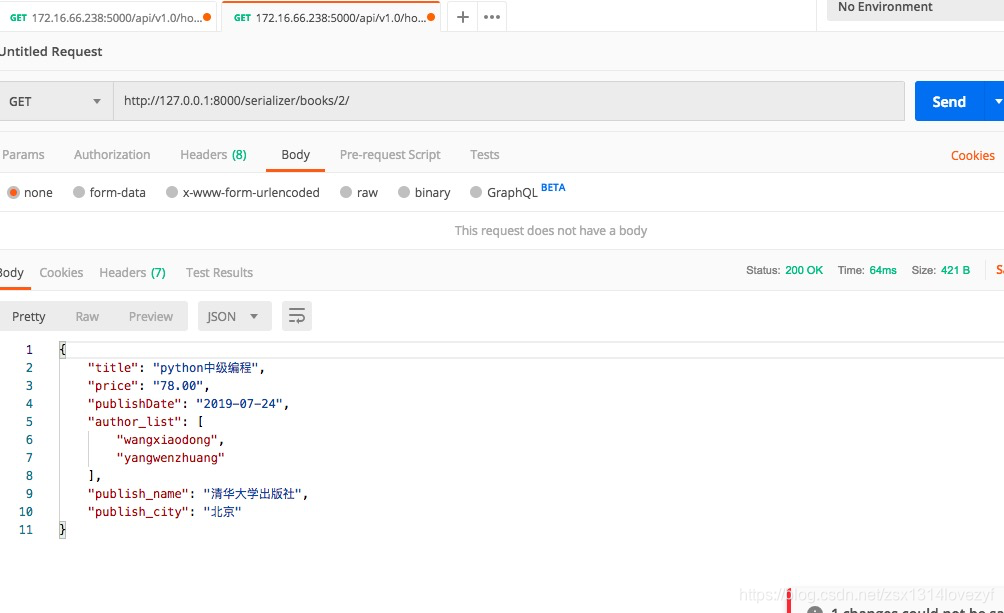The height and width of the screenshot is (613, 1004).
Task: Open the GET method dropdown
Action: (x=55, y=101)
